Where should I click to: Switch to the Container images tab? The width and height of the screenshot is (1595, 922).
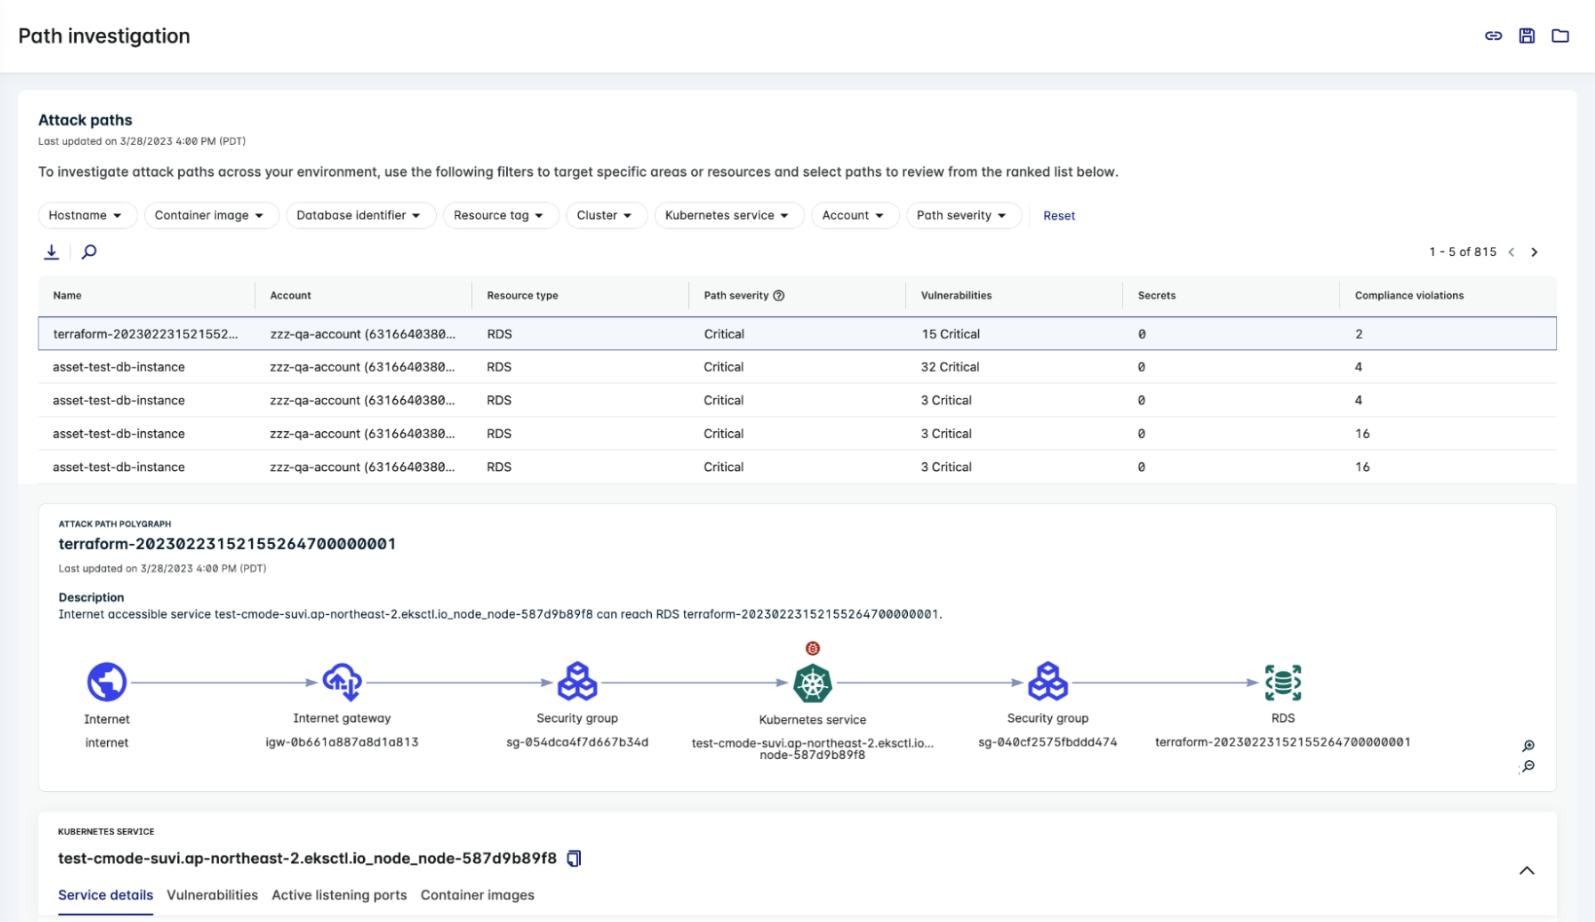[477, 896]
